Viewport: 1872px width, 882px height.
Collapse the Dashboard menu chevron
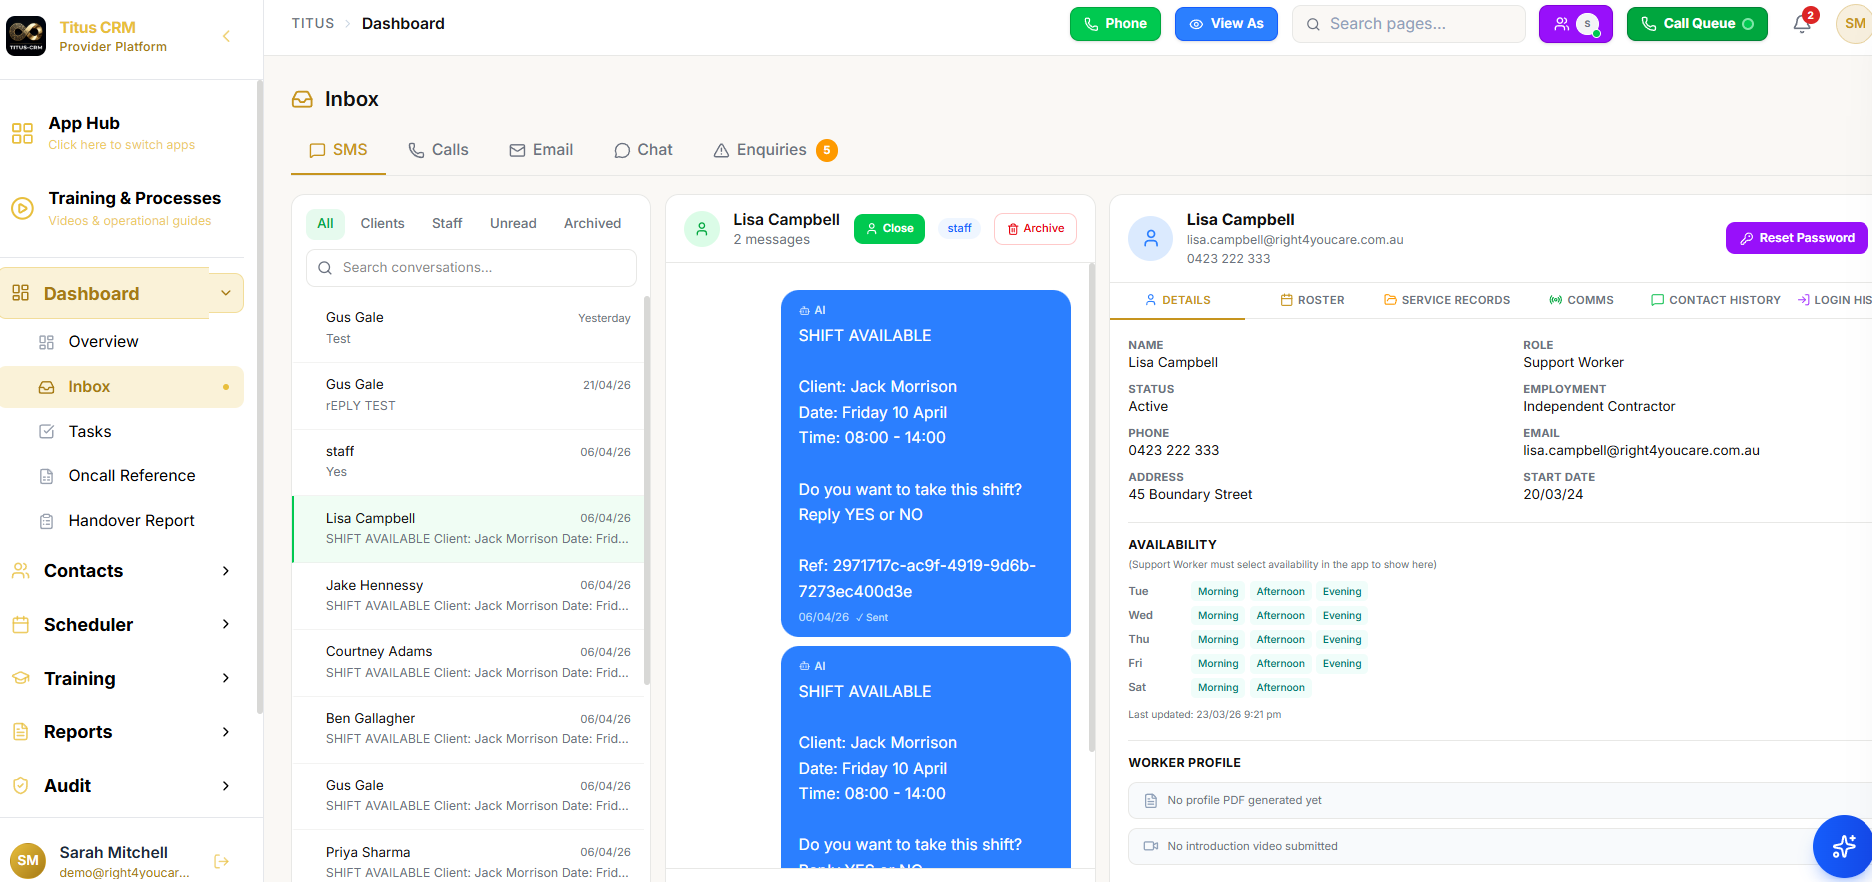pos(226,293)
